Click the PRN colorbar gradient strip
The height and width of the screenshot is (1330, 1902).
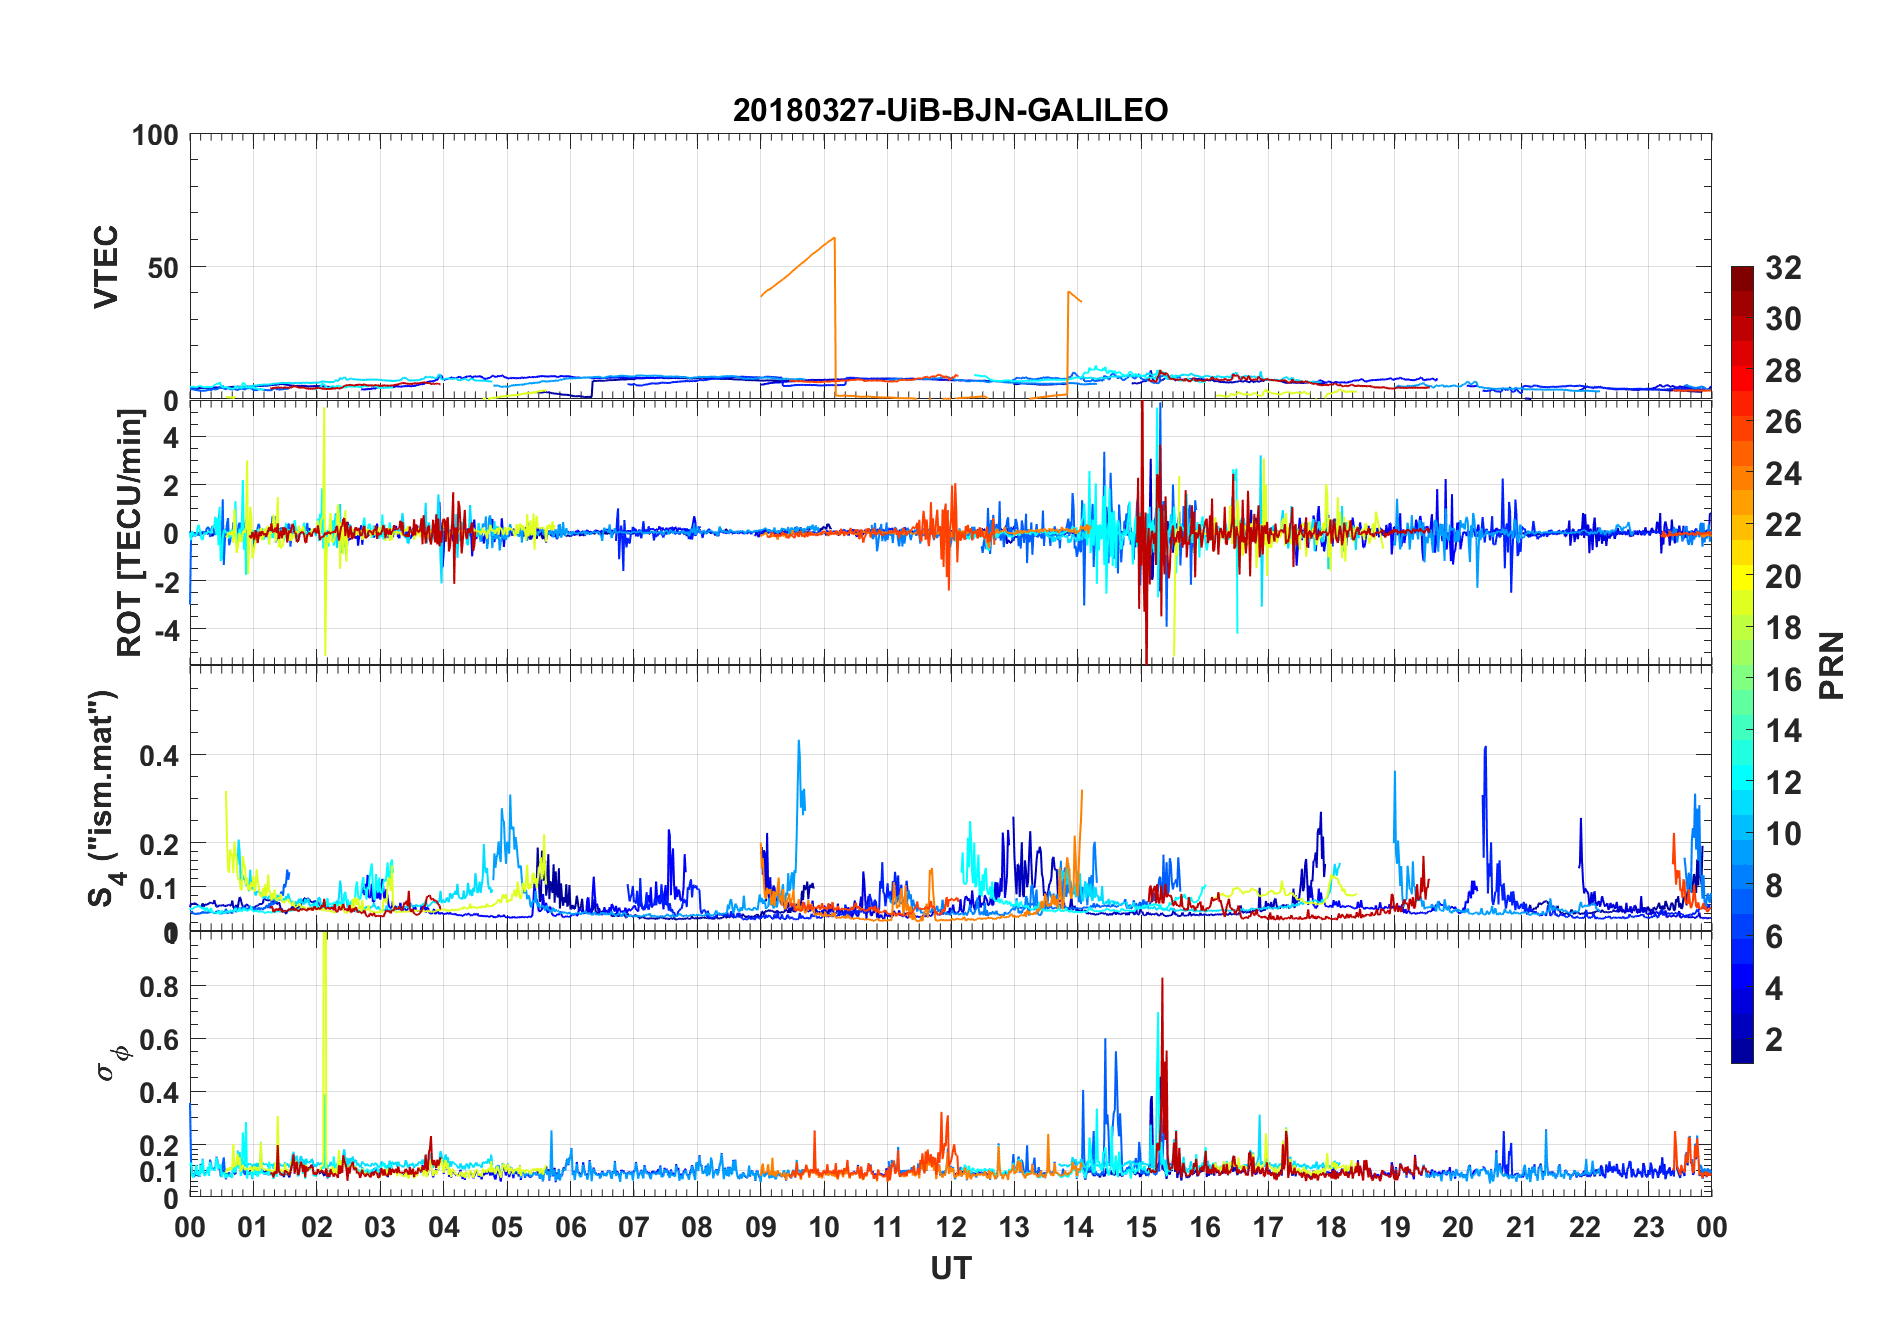coord(1742,664)
